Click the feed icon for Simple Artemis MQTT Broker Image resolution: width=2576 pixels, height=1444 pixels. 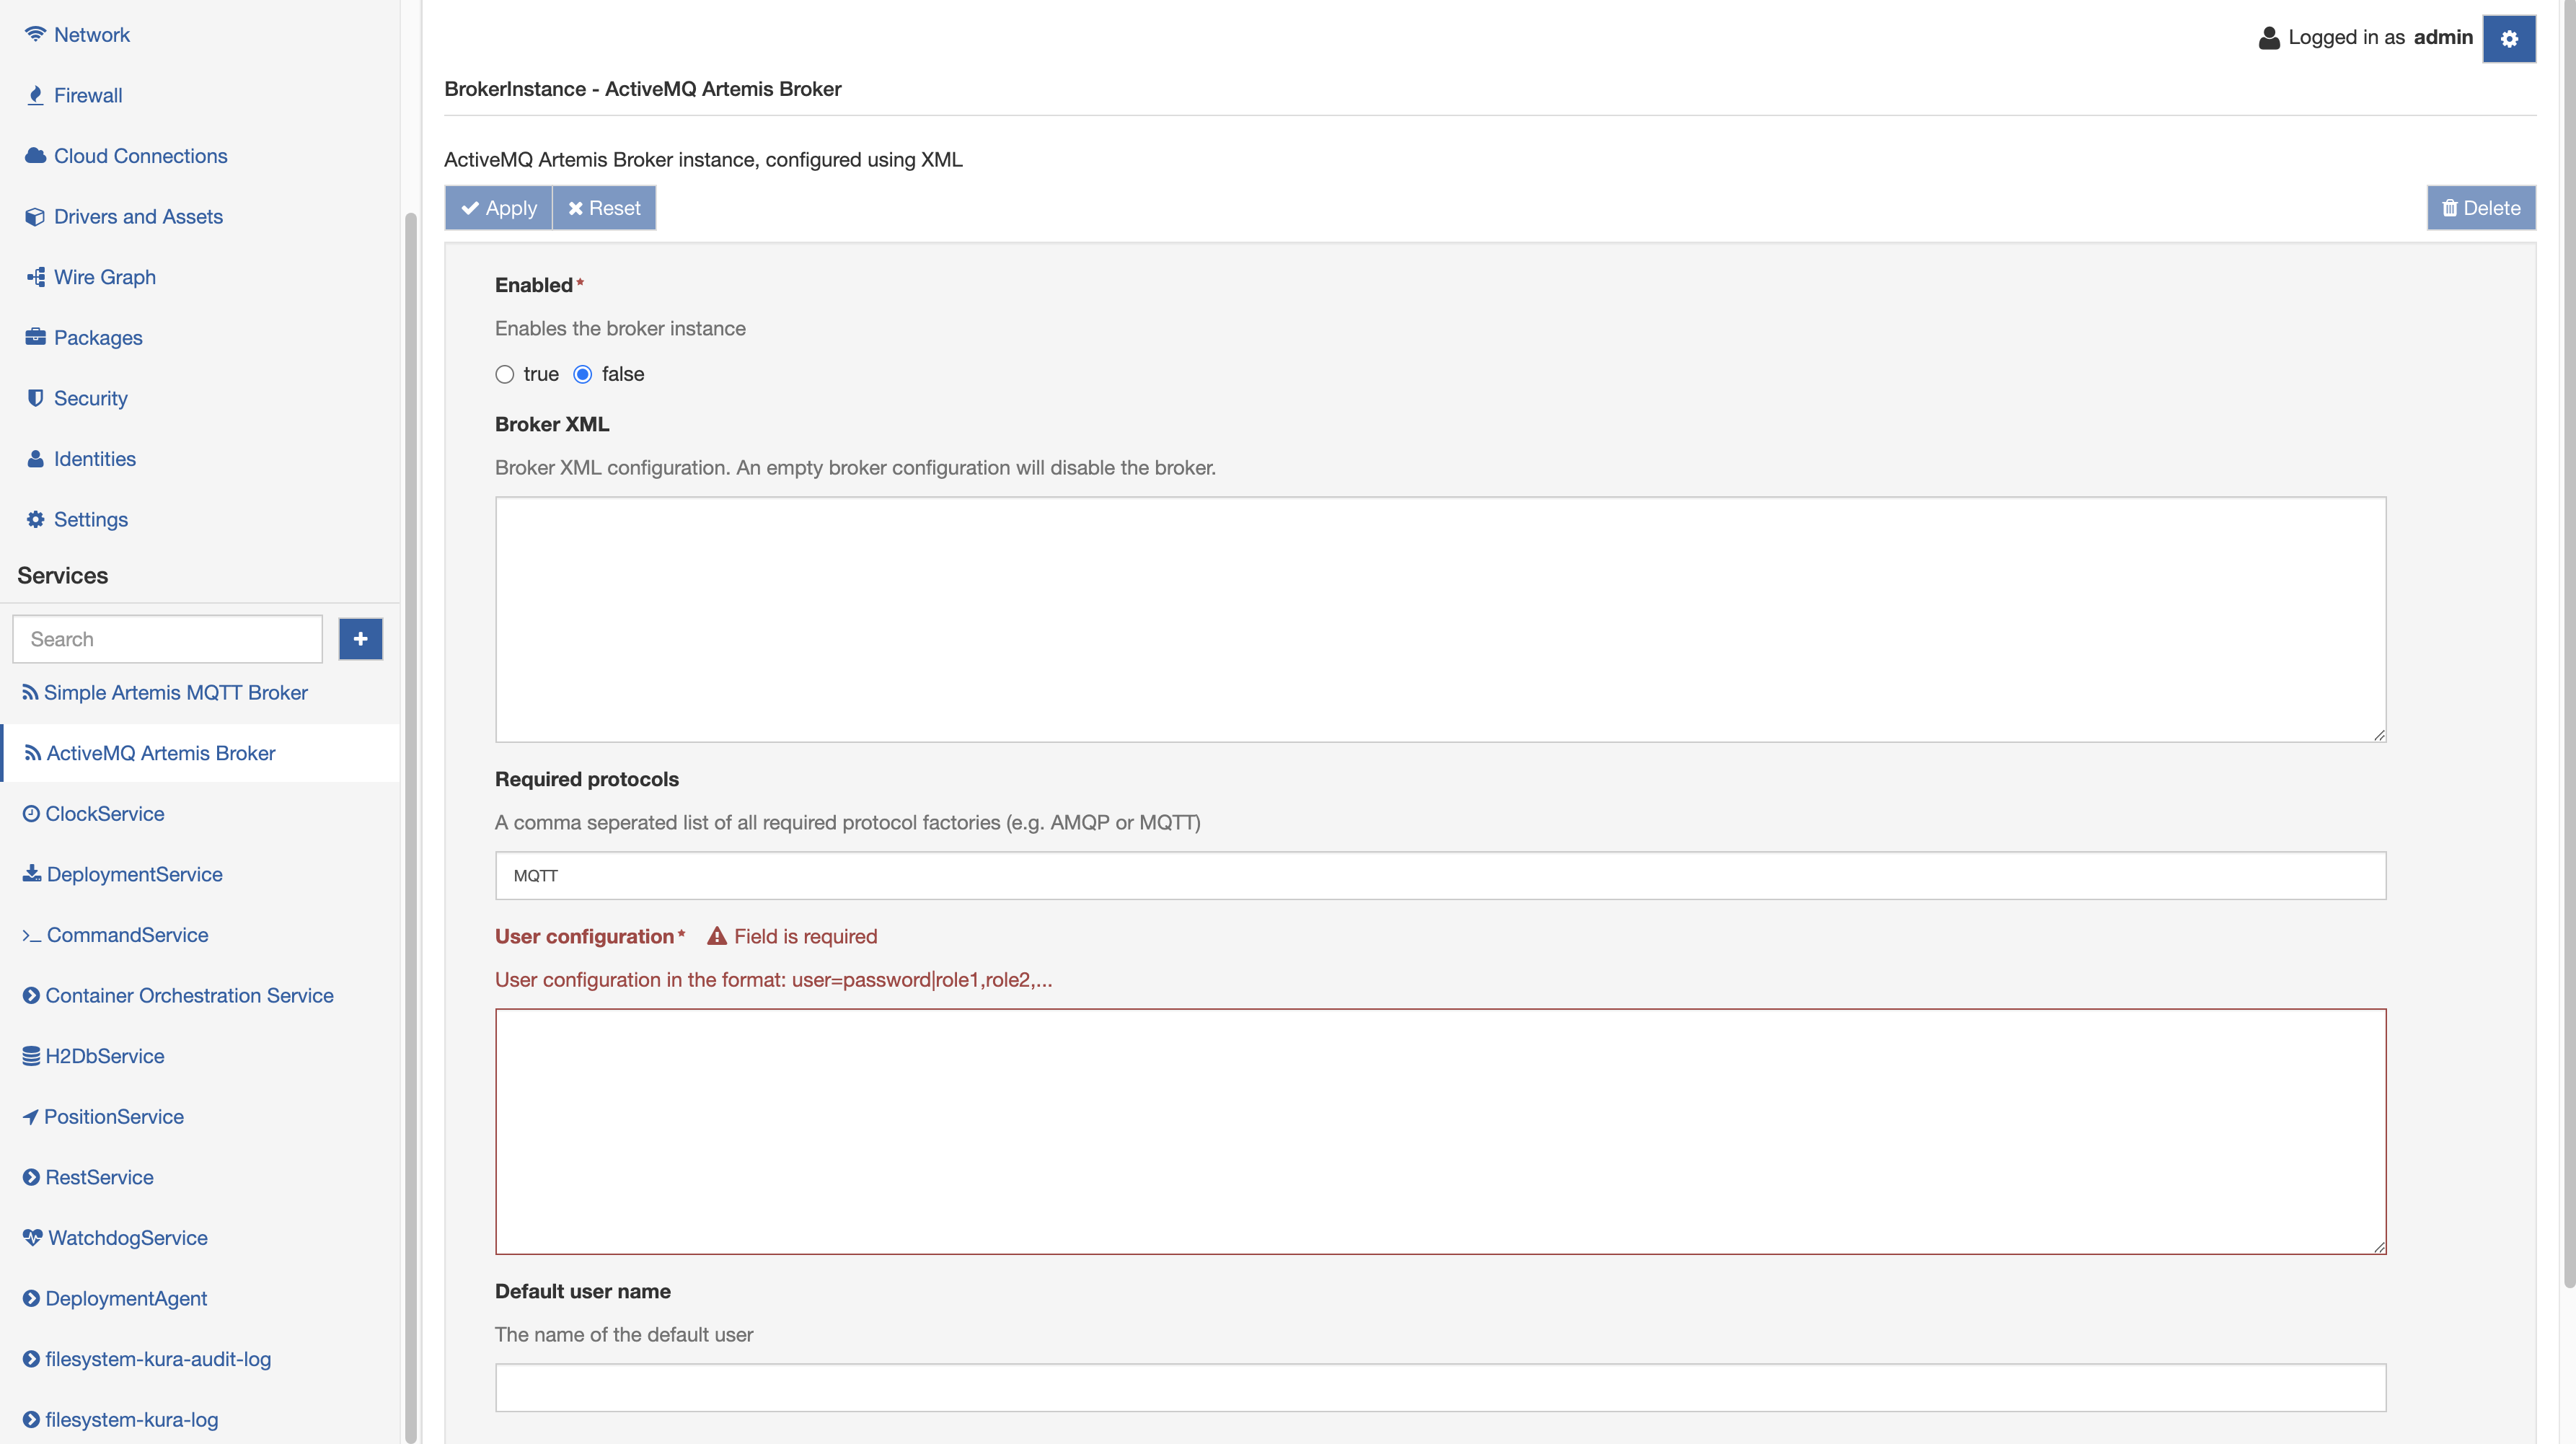pos(30,692)
